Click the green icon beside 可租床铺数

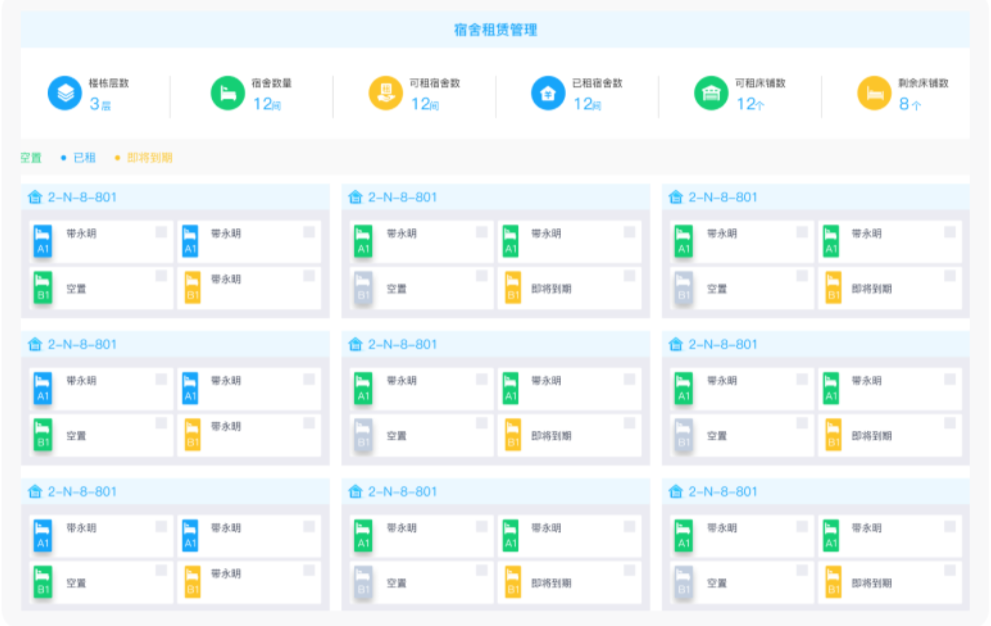pos(711,93)
